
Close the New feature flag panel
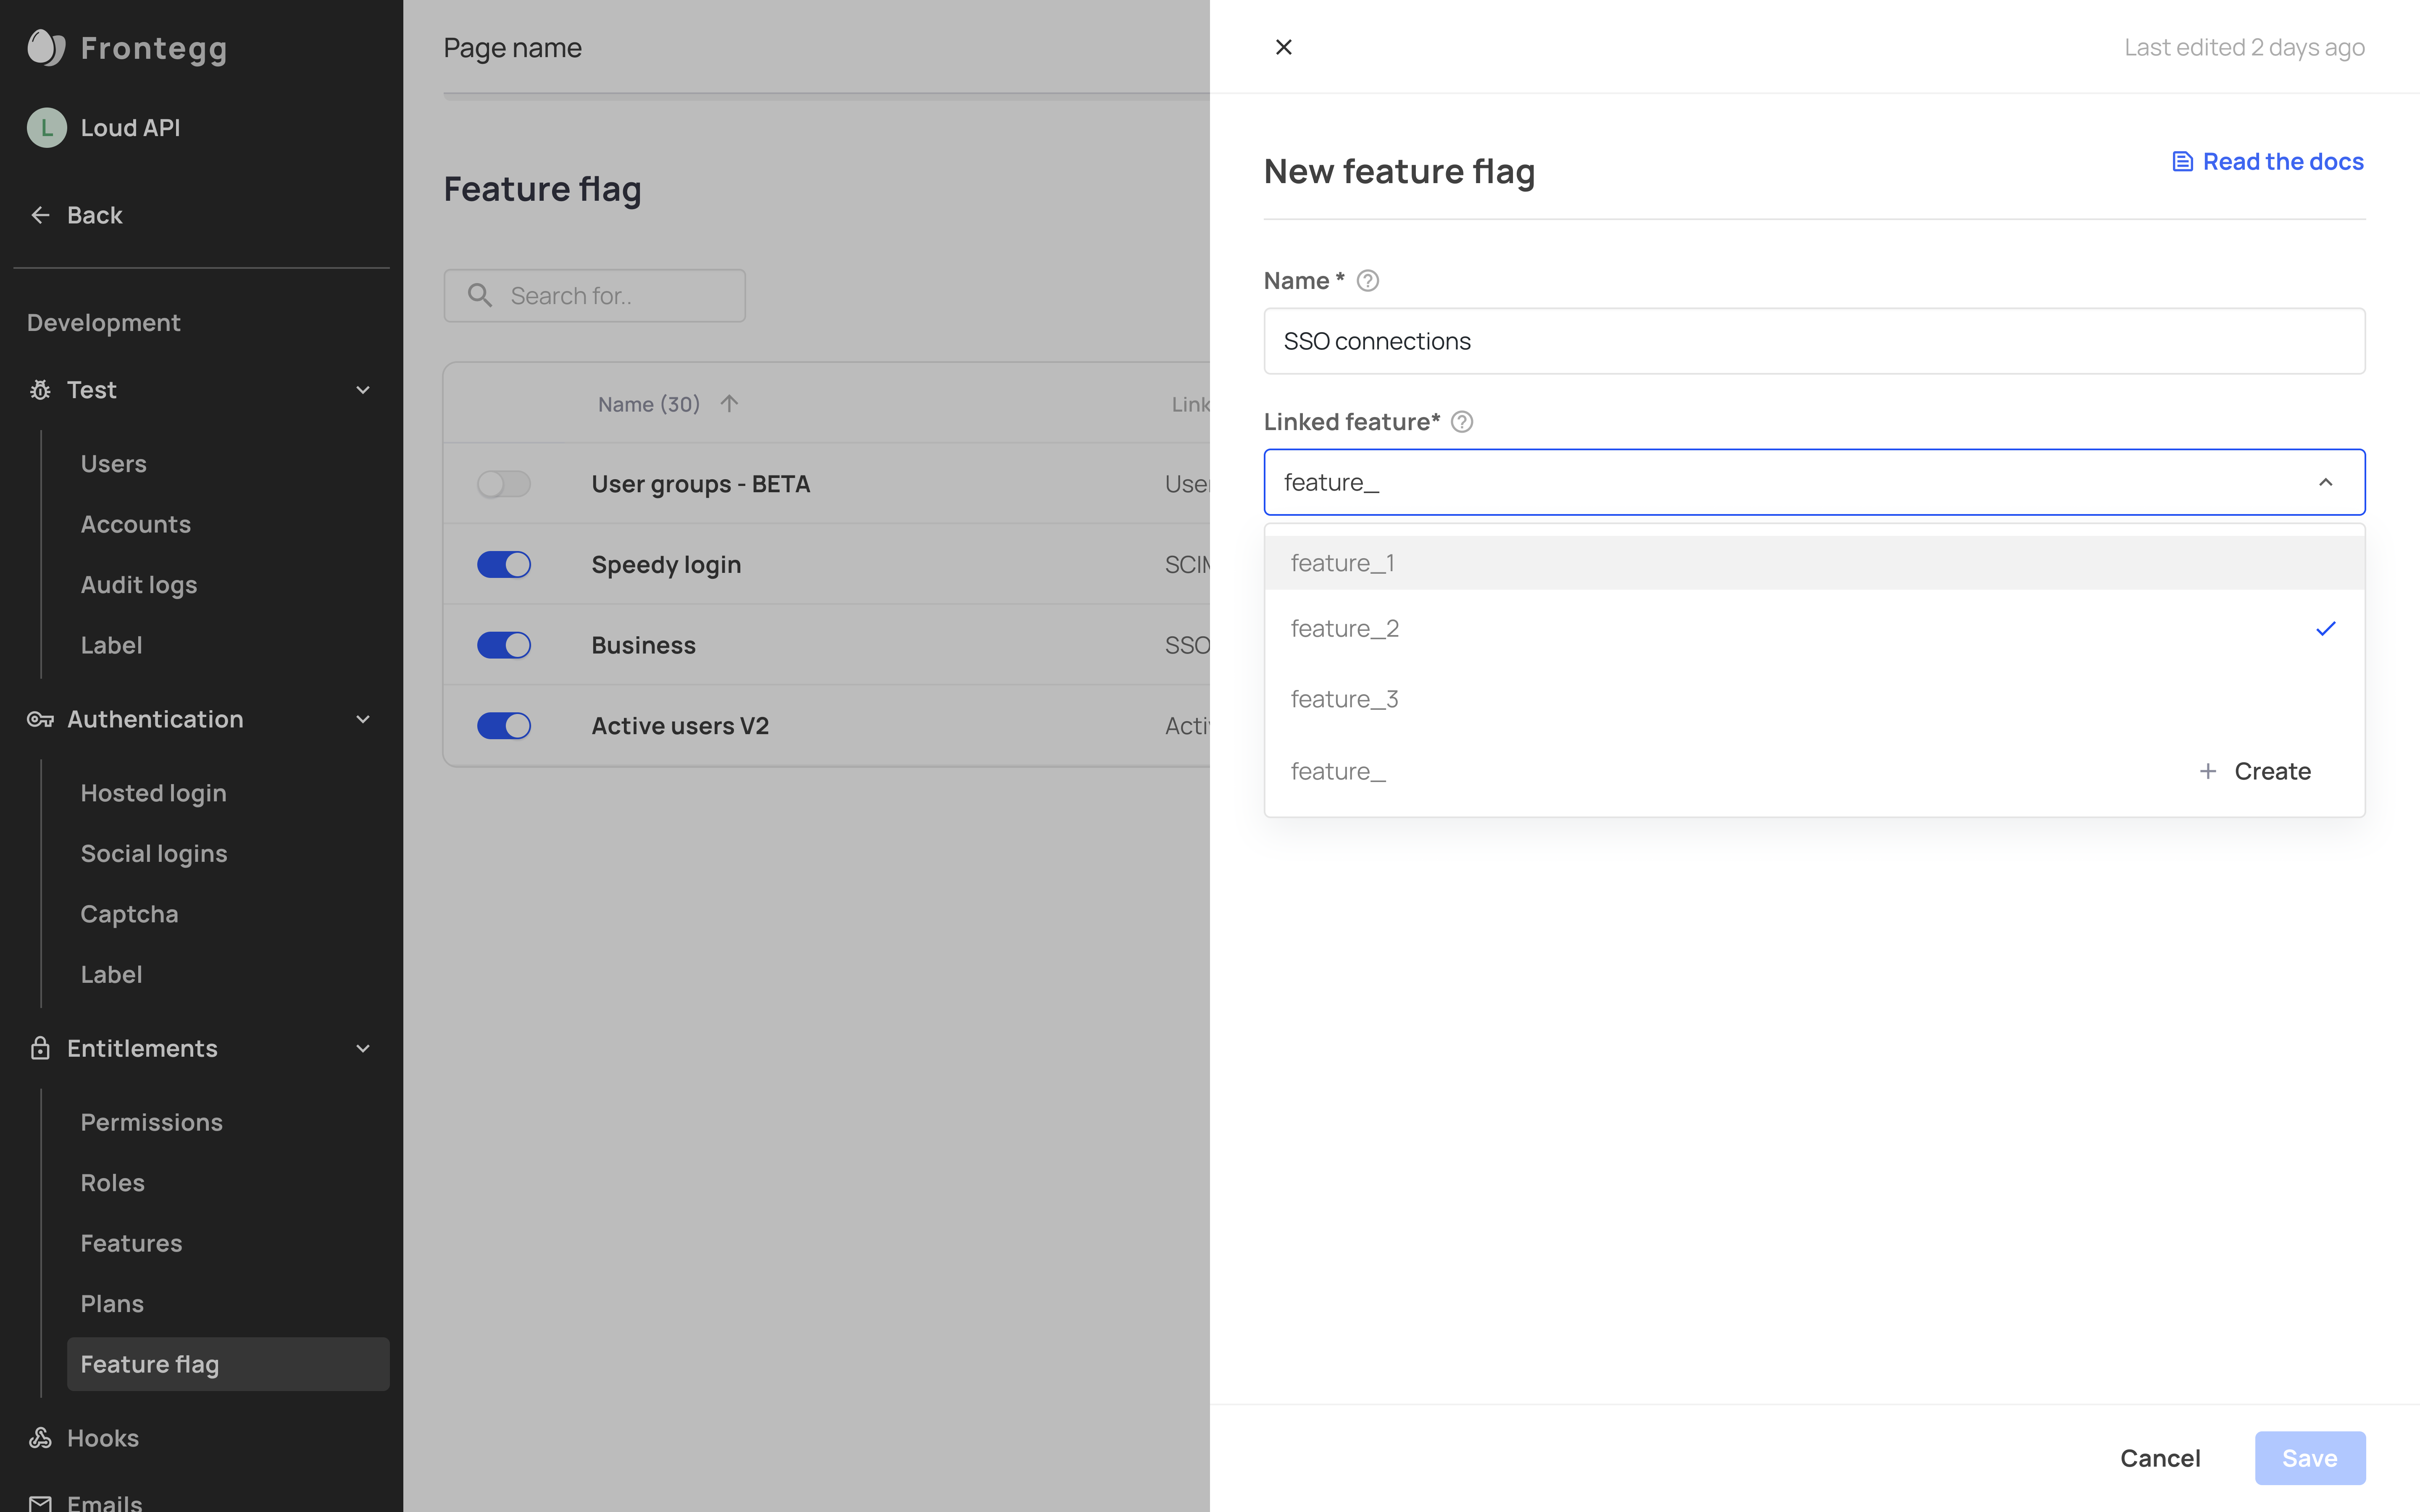(x=1284, y=47)
